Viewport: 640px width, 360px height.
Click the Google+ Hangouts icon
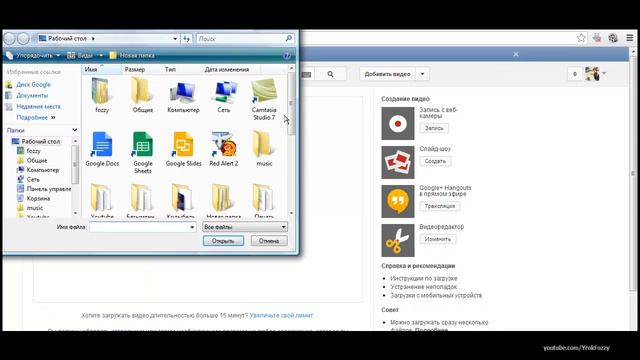tap(398, 201)
